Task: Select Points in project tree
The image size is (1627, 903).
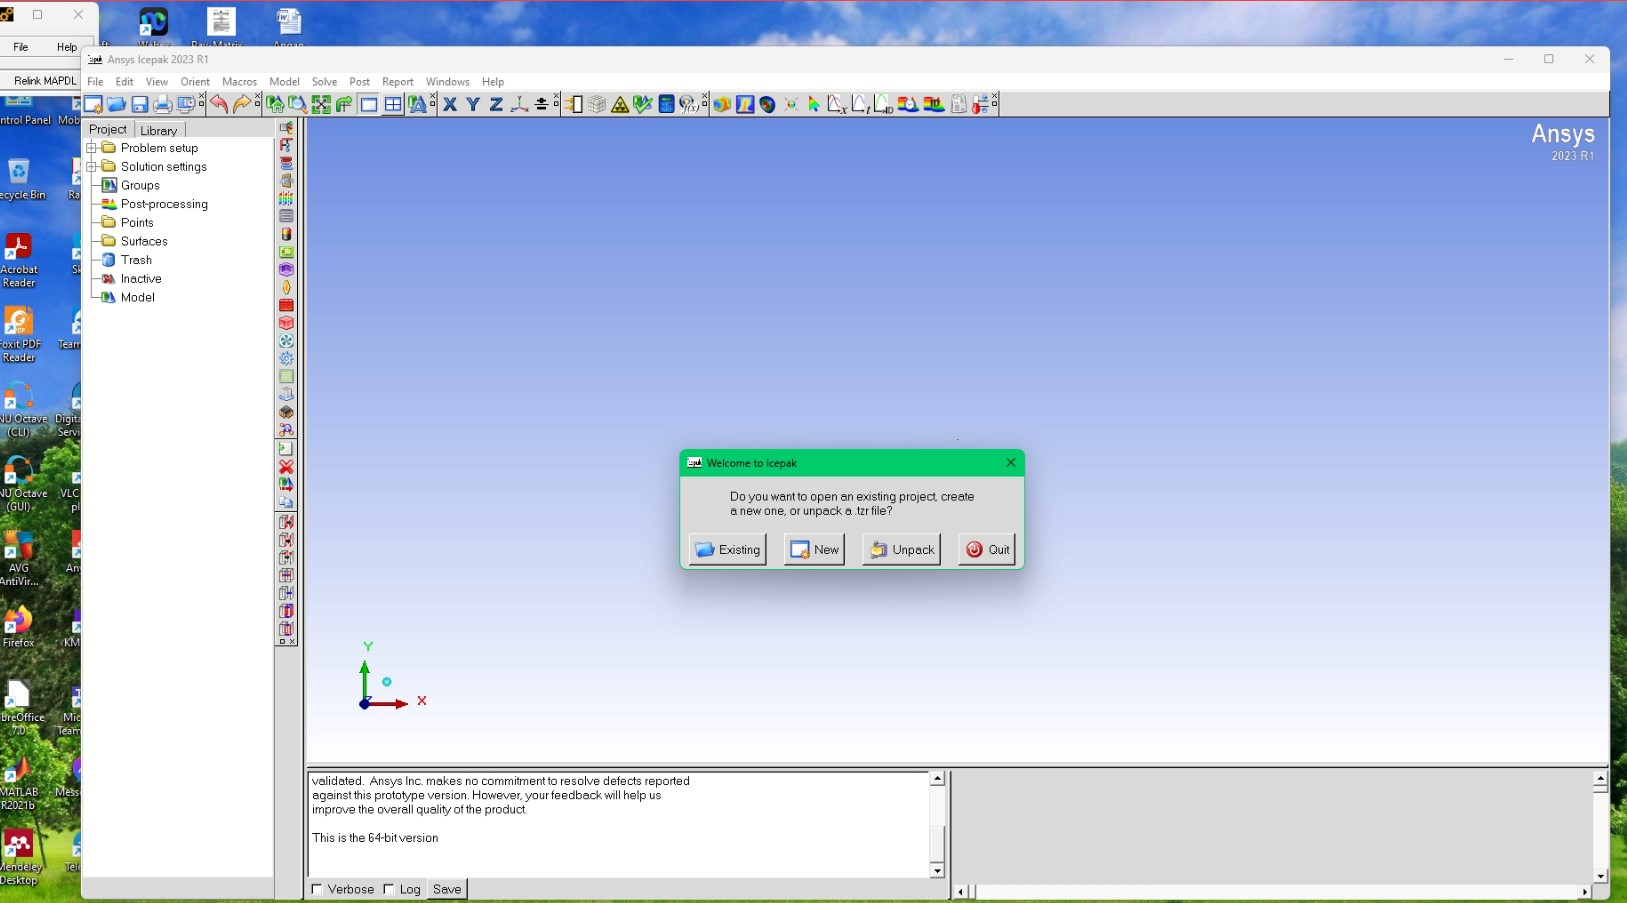Action: [137, 223]
